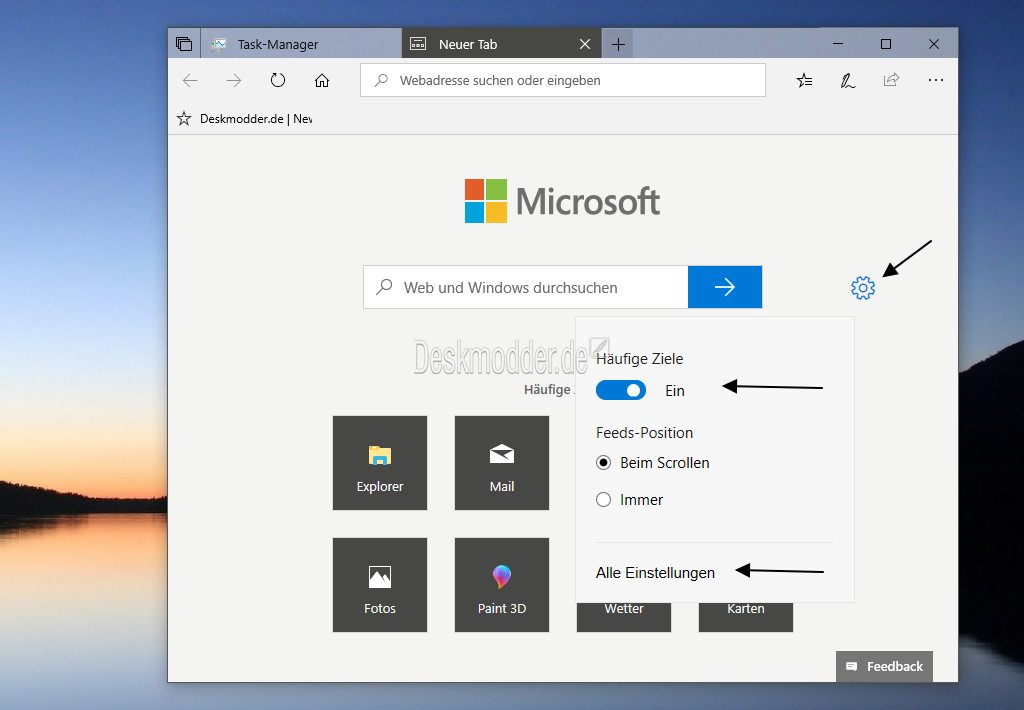Maximize the Edge window
1024x710 pixels.
(x=886, y=44)
